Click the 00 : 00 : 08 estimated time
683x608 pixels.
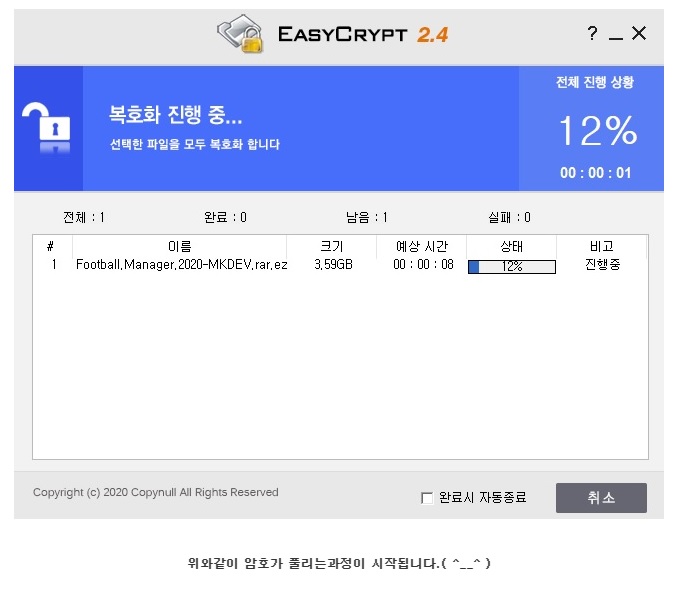(x=423, y=264)
